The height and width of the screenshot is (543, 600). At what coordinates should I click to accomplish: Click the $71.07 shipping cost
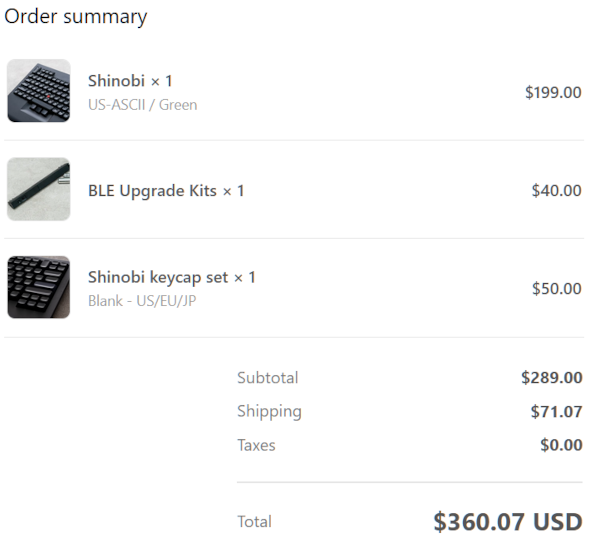(x=556, y=411)
